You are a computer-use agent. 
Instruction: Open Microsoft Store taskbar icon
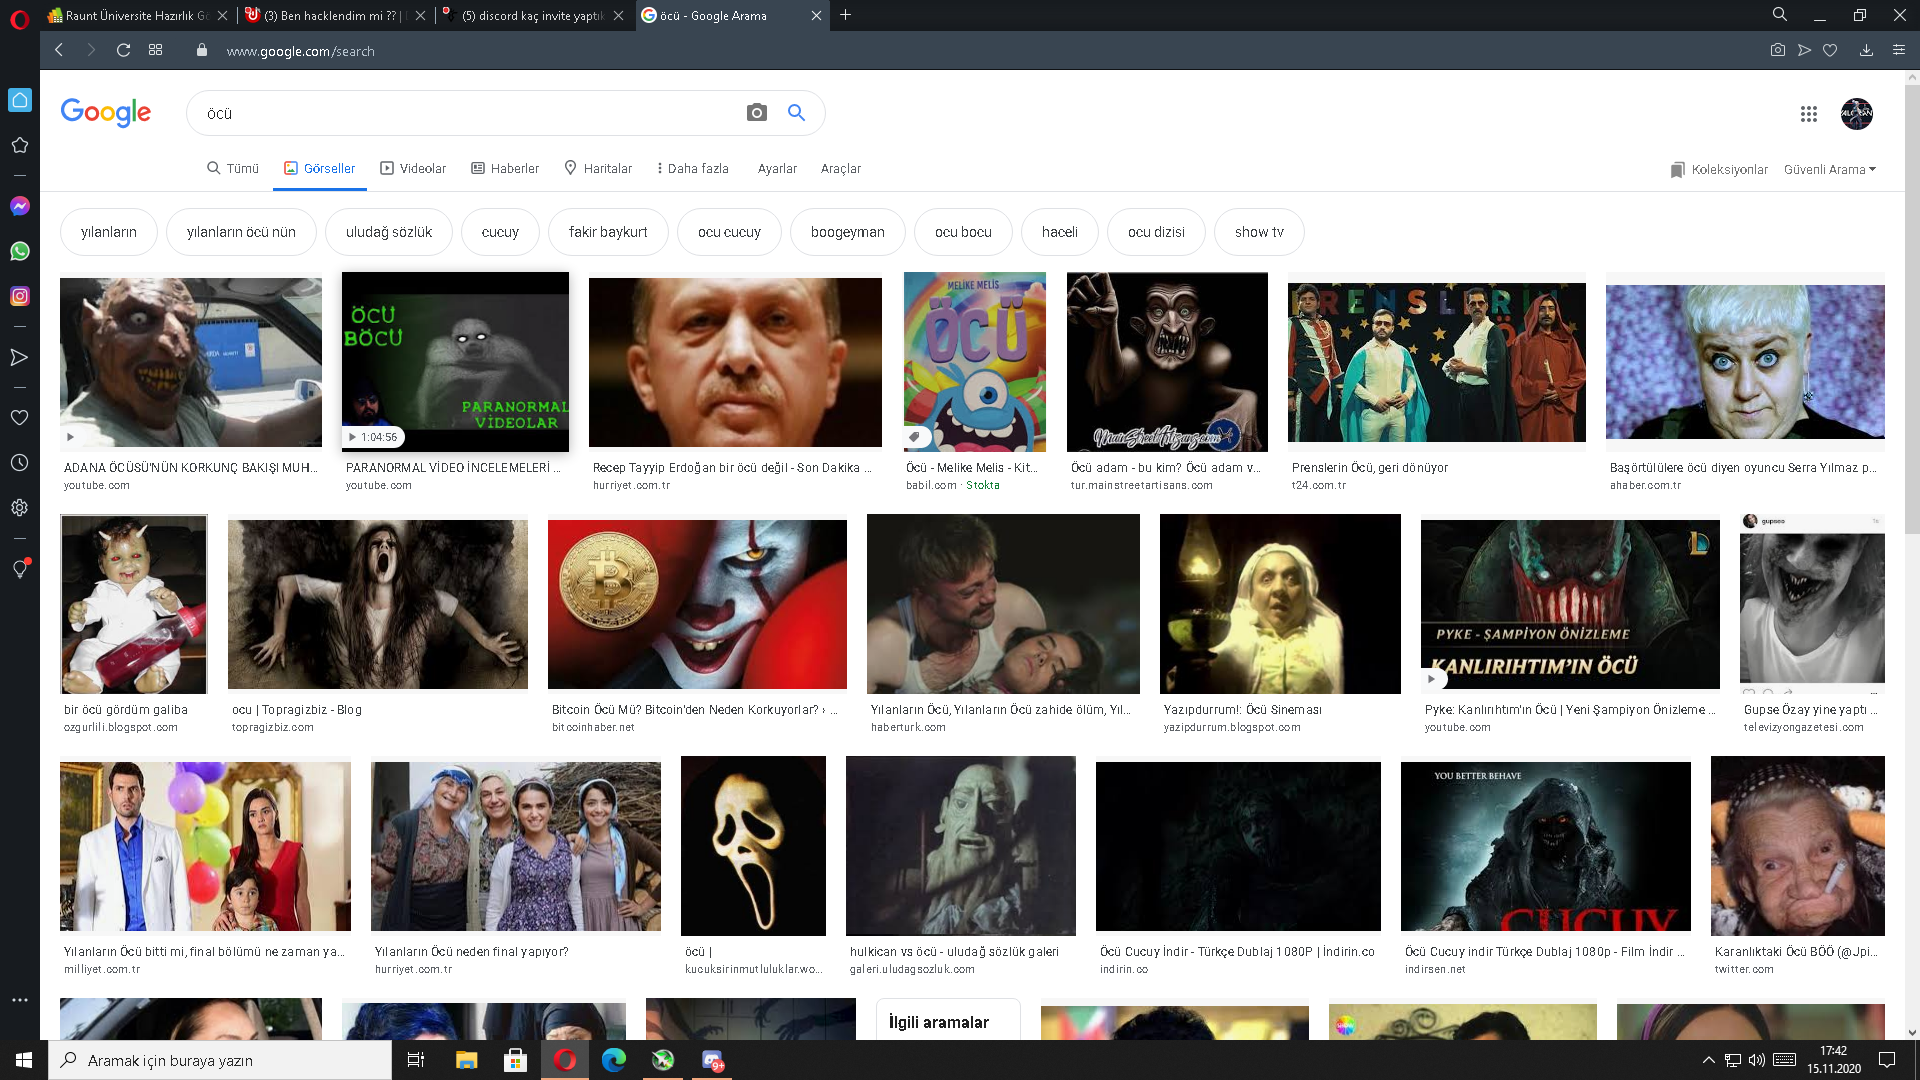point(515,1060)
